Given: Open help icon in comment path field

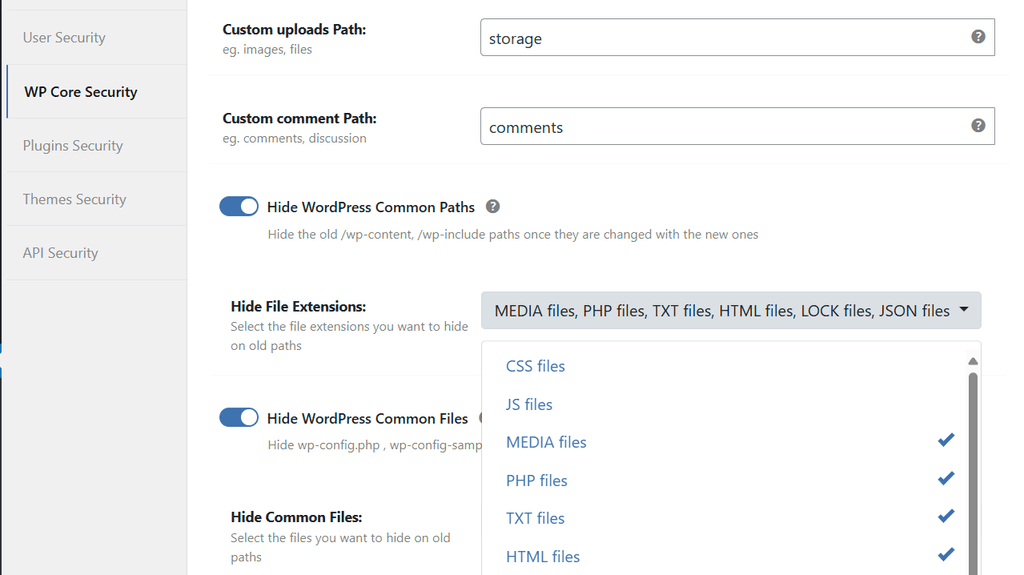Looking at the screenshot, I should pos(978,125).
